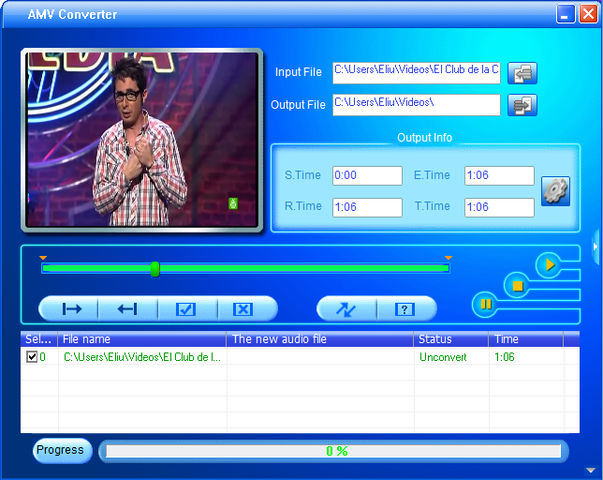Click the green seek slider handle

coord(155,269)
